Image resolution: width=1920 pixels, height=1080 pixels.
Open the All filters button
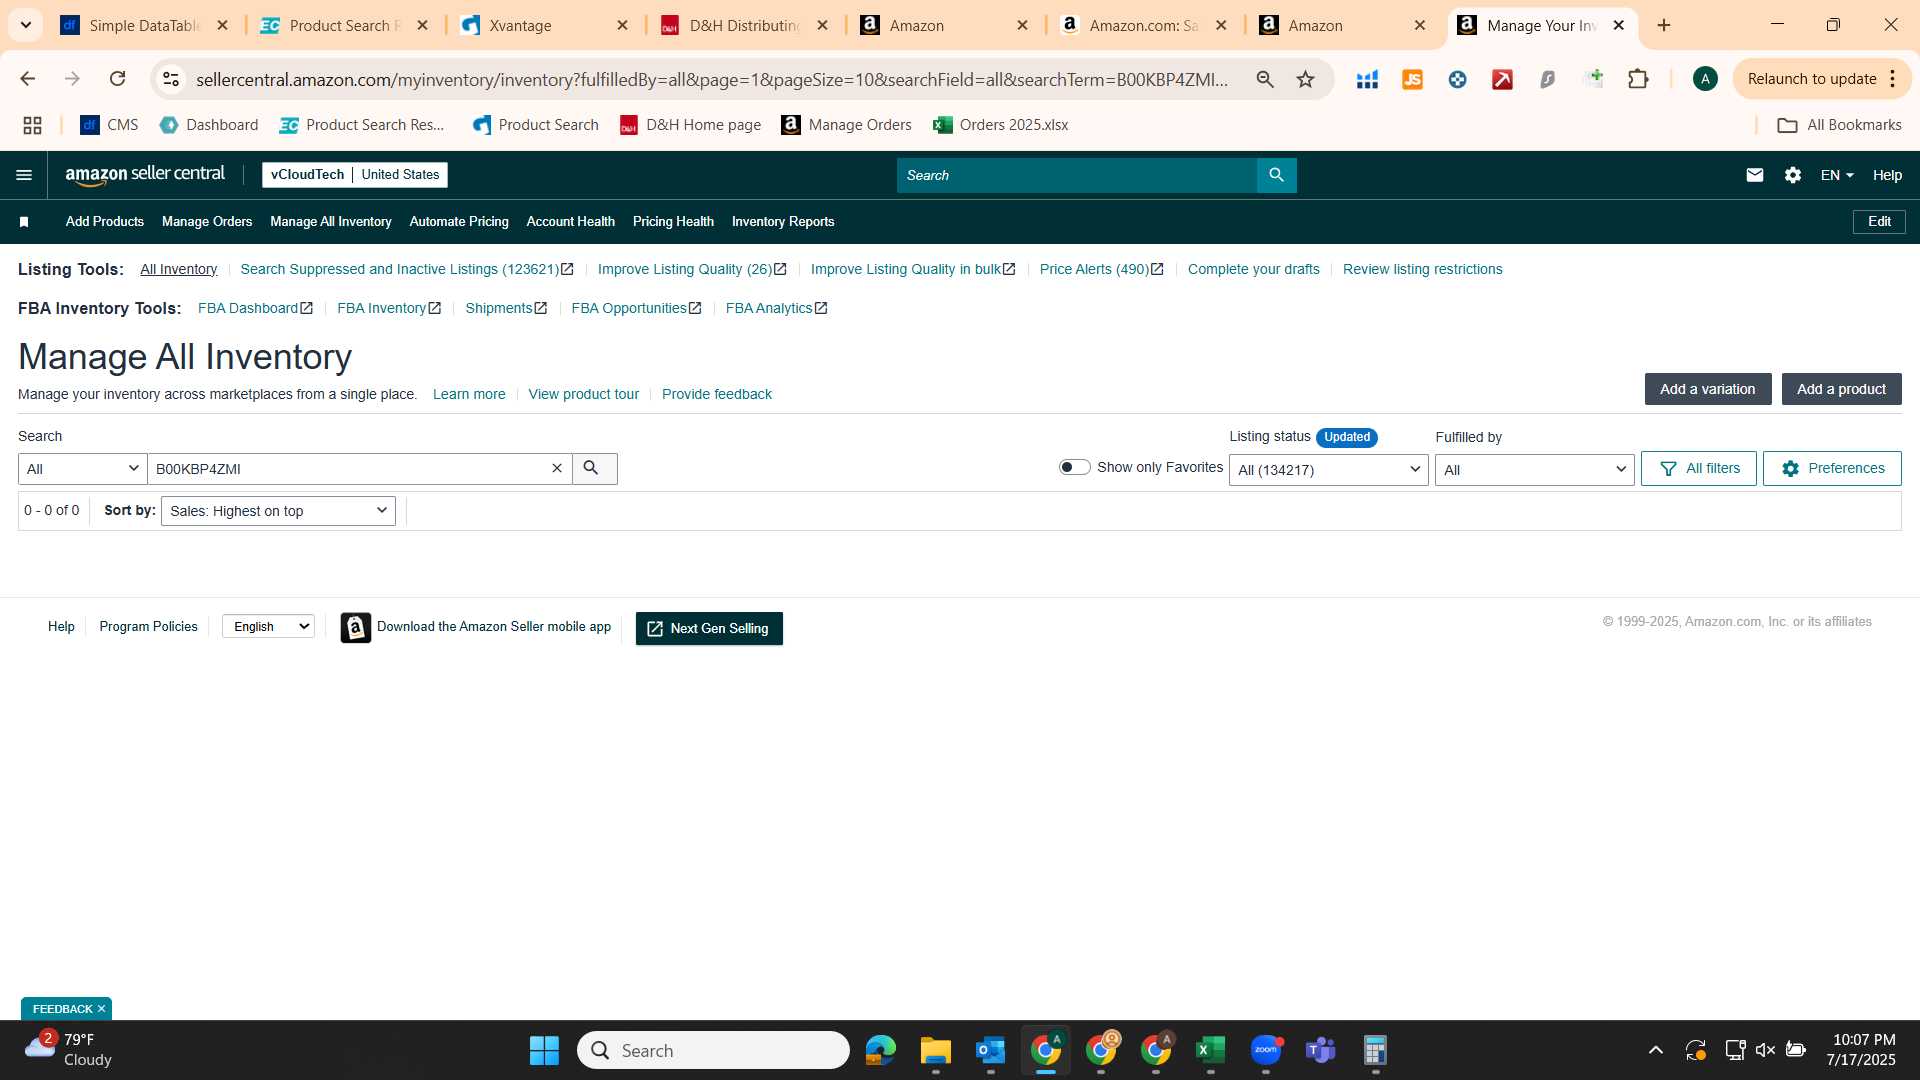tap(1698, 468)
